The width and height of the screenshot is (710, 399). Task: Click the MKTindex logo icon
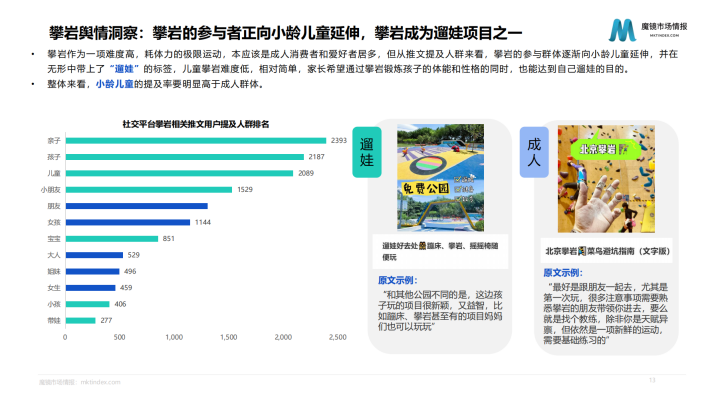tap(622, 30)
